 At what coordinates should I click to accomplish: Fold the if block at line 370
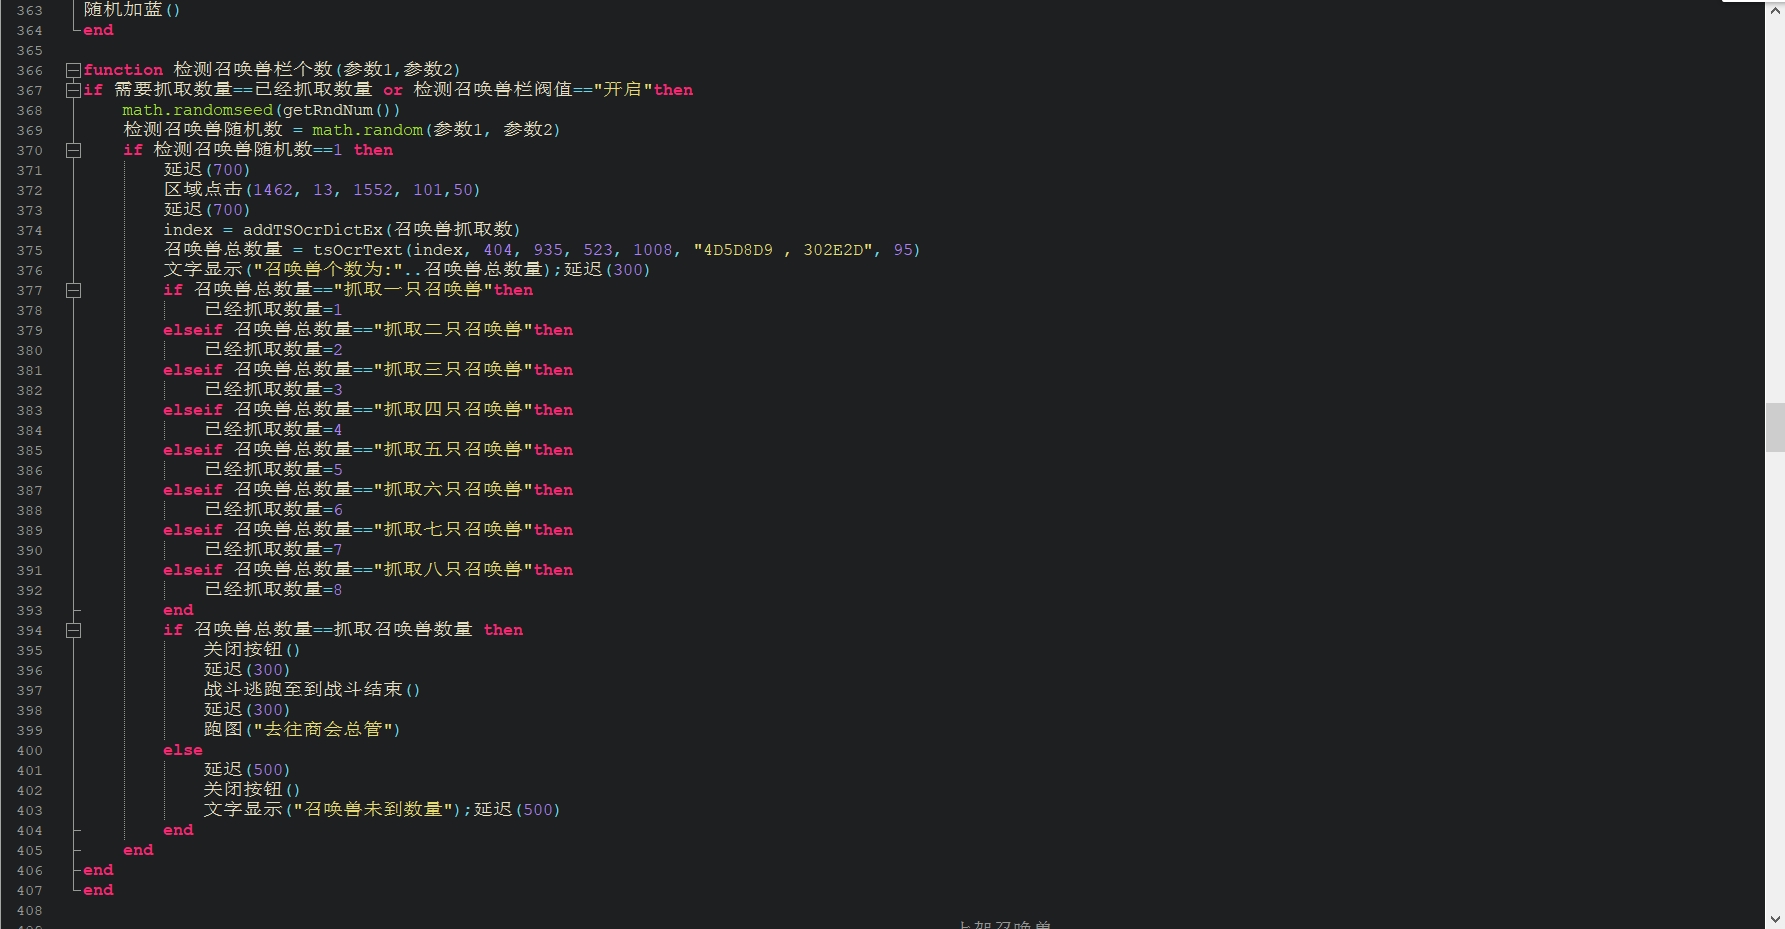coord(73,150)
